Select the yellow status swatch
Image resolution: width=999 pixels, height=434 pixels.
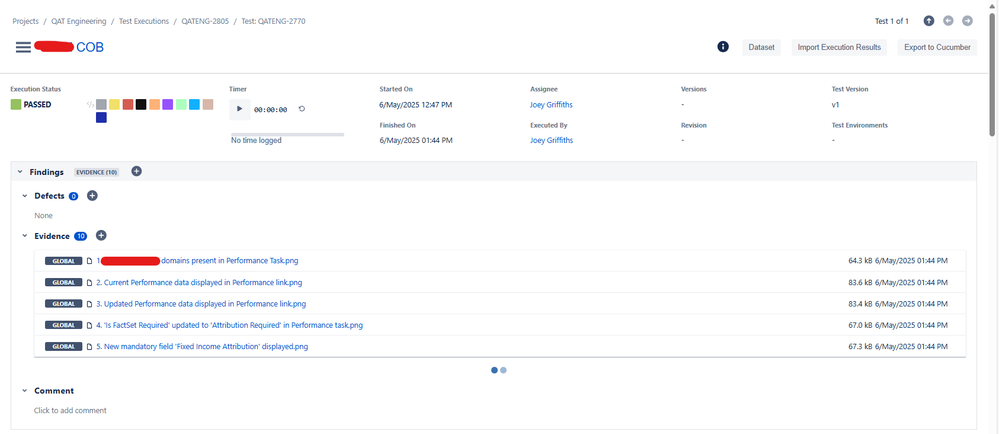(114, 104)
